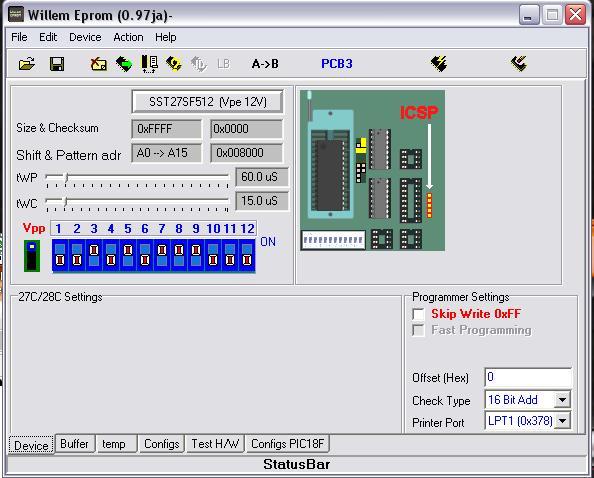
Task: Open the Edit menu
Action: click(x=48, y=37)
